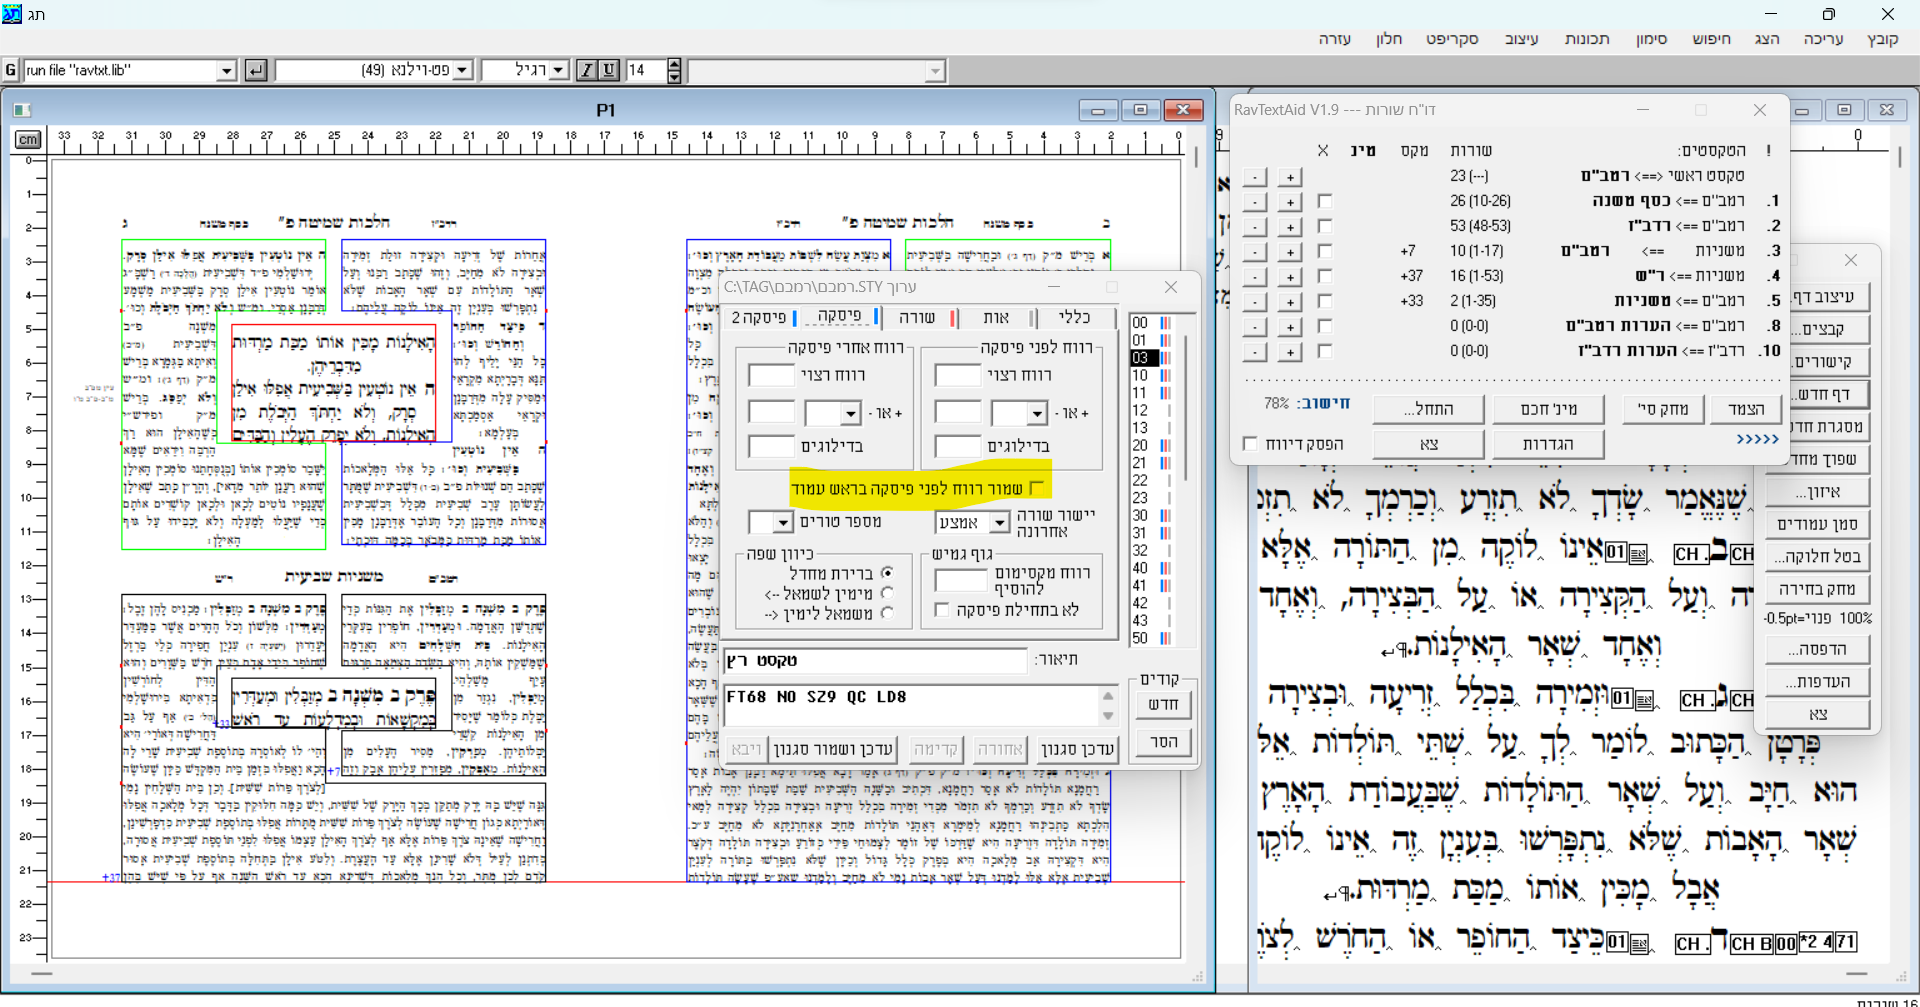This screenshot has width=1920, height=1007.
Task: Click the cm ruler units button
Action: point(28,140)
